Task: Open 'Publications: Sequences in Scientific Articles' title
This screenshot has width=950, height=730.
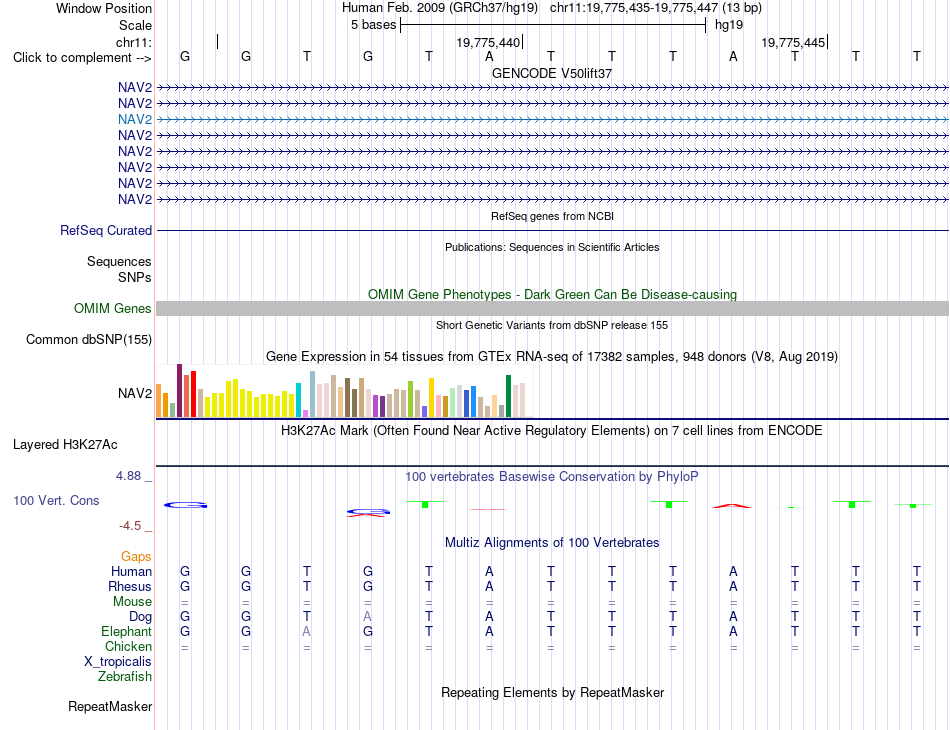Action: click(552, 247)
